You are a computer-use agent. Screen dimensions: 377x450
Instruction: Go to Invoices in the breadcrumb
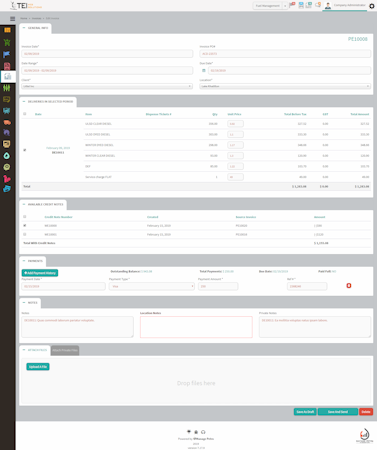click(x=36, y=19)
